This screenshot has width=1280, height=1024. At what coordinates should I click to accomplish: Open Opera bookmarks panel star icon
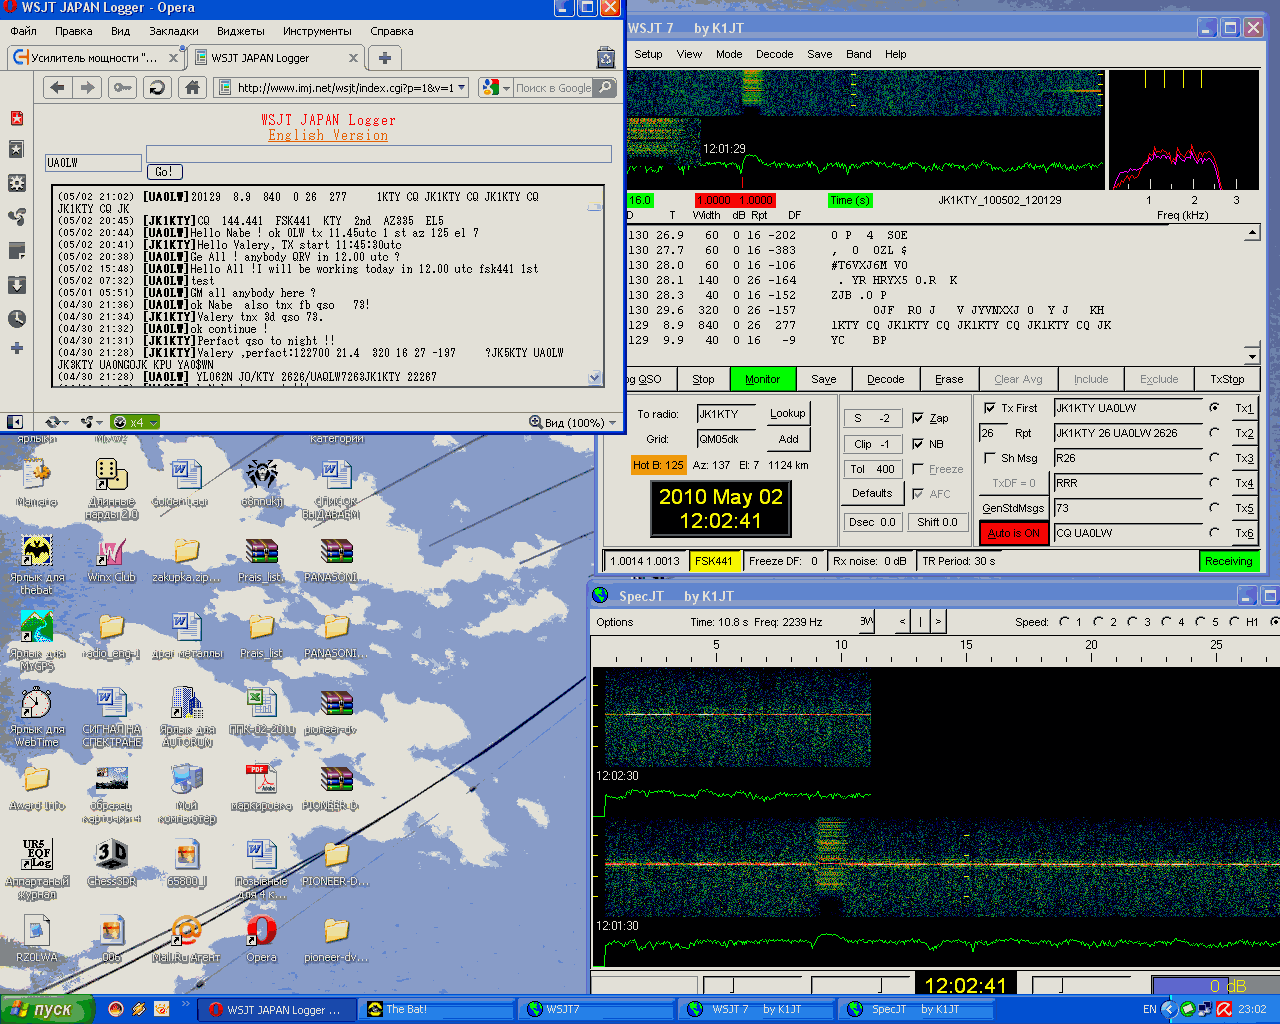[x=17, y=149]
